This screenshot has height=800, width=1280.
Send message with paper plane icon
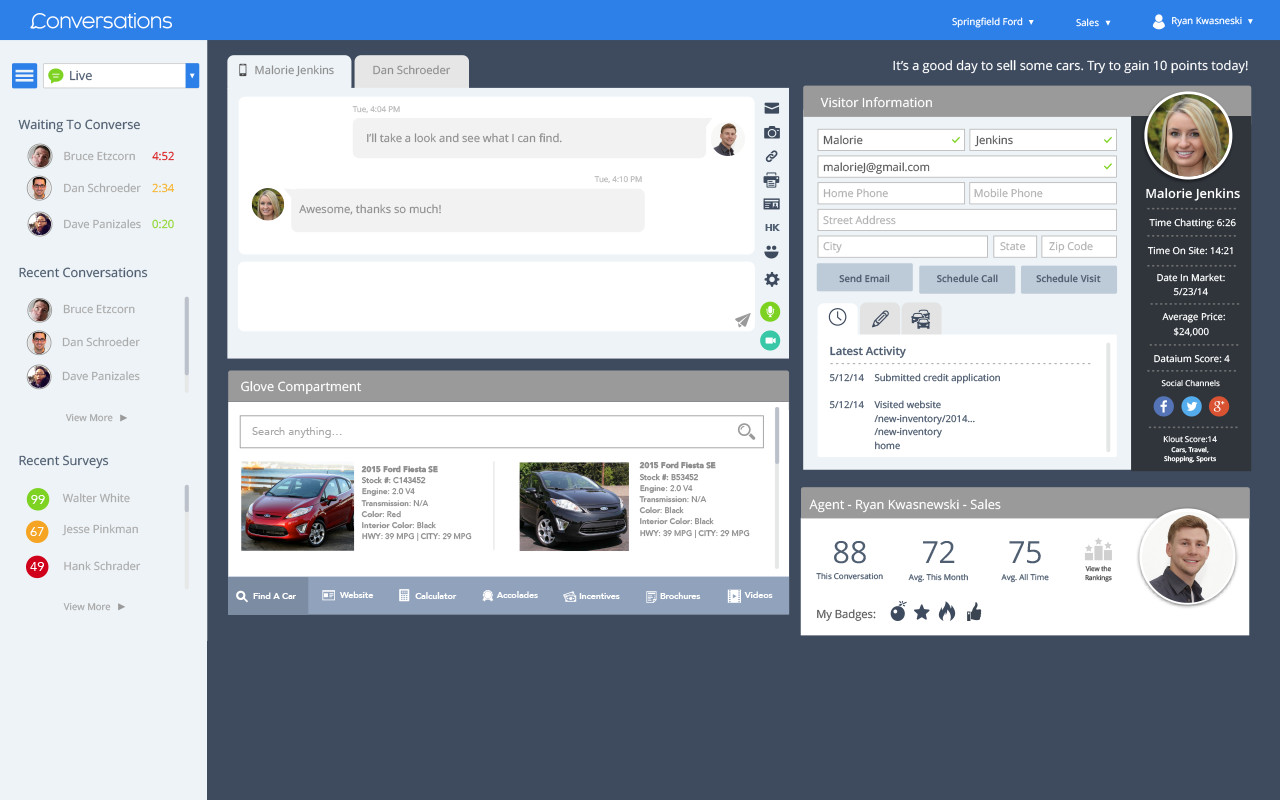743,320
